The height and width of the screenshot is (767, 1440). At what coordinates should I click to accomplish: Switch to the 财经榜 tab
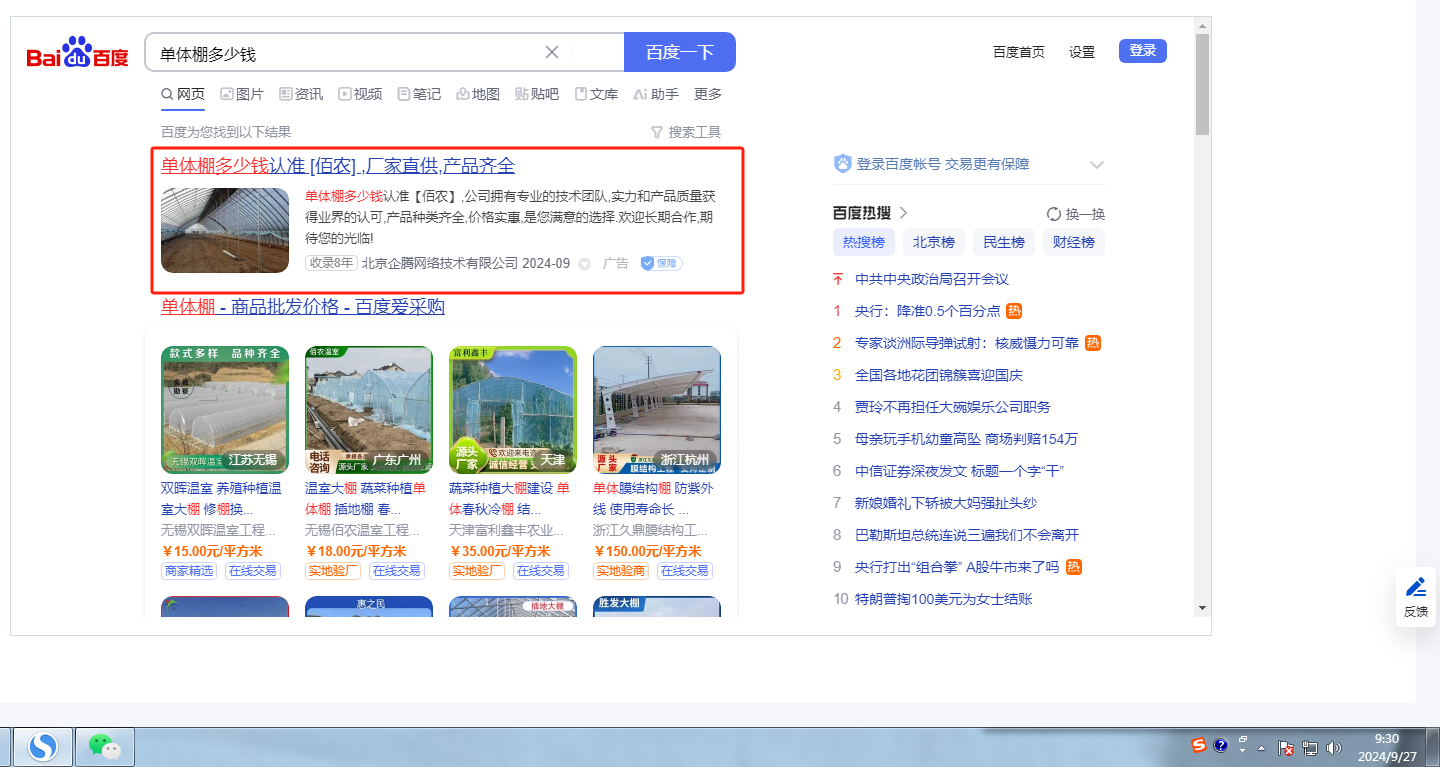point(1074,242)
